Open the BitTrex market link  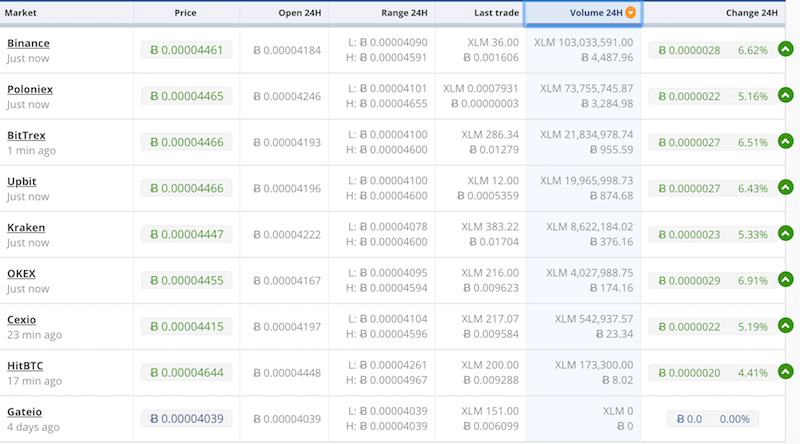pos(27,135)
